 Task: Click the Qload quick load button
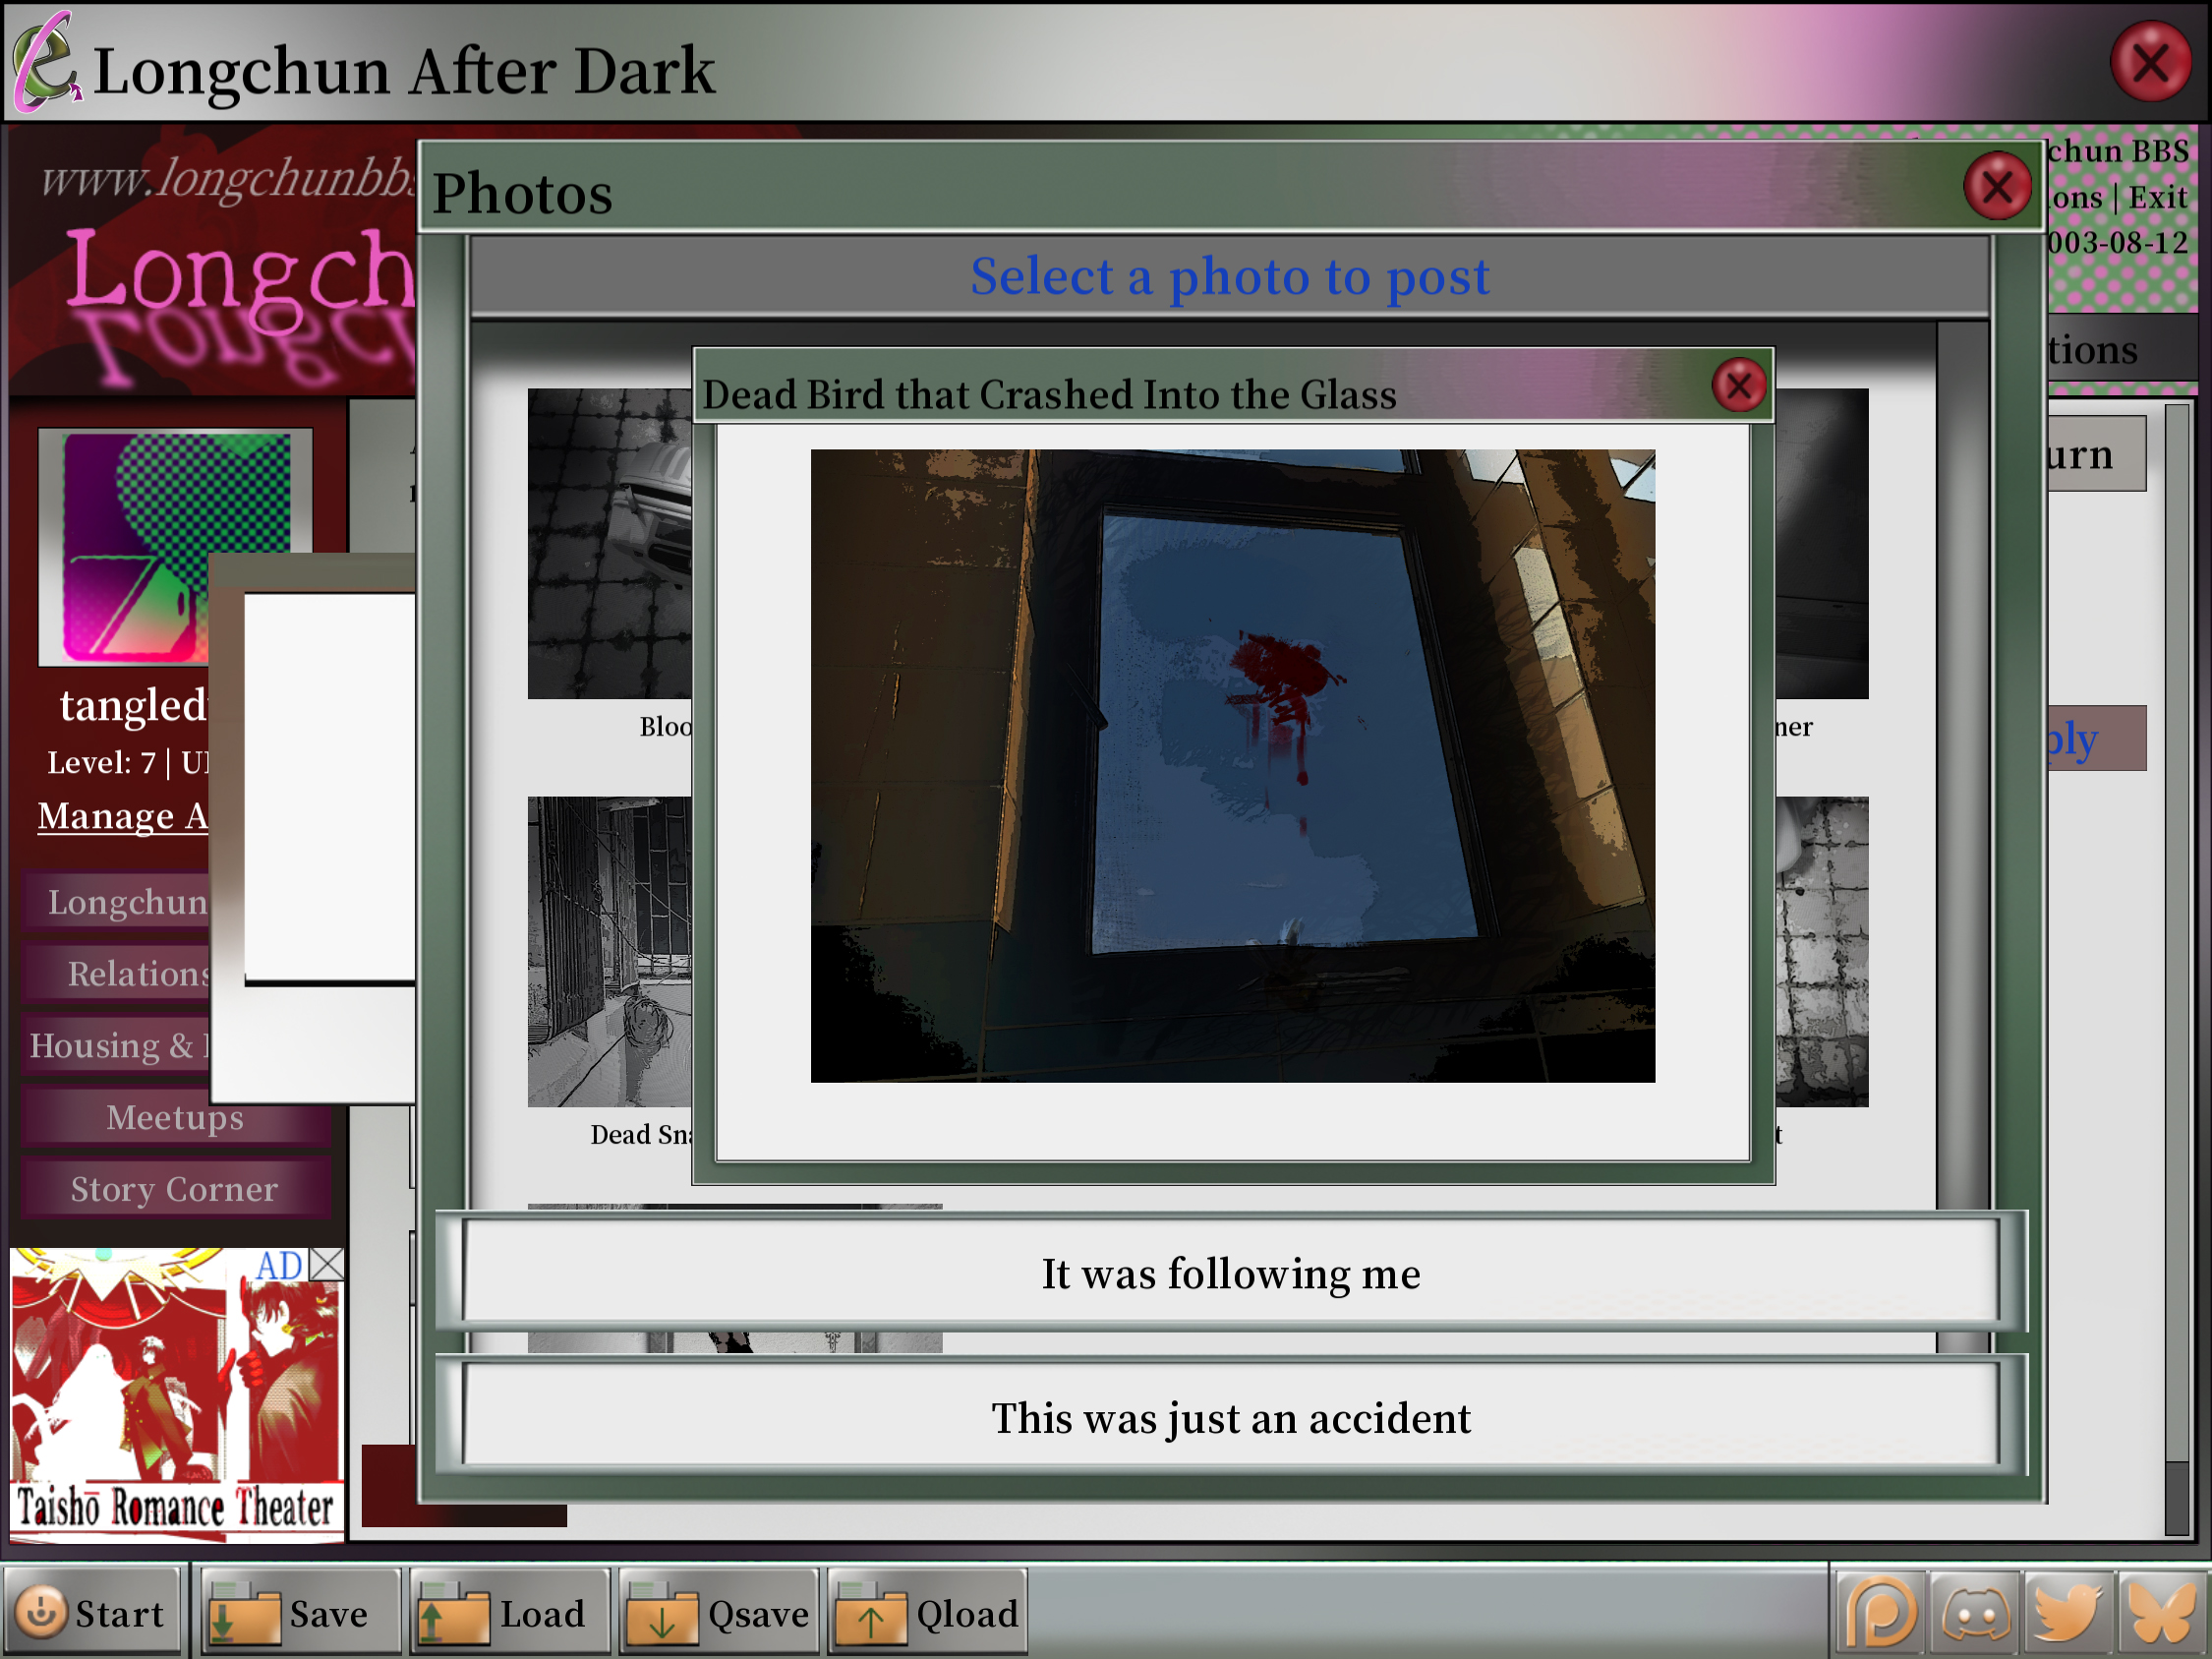tap(927, 1613)
